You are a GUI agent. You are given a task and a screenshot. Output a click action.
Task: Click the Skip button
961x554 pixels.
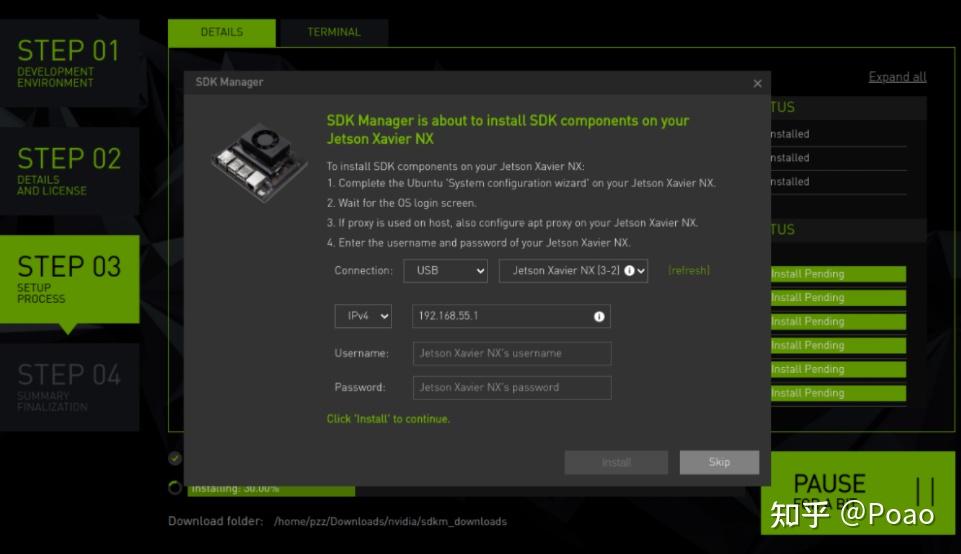coord(720,462)
